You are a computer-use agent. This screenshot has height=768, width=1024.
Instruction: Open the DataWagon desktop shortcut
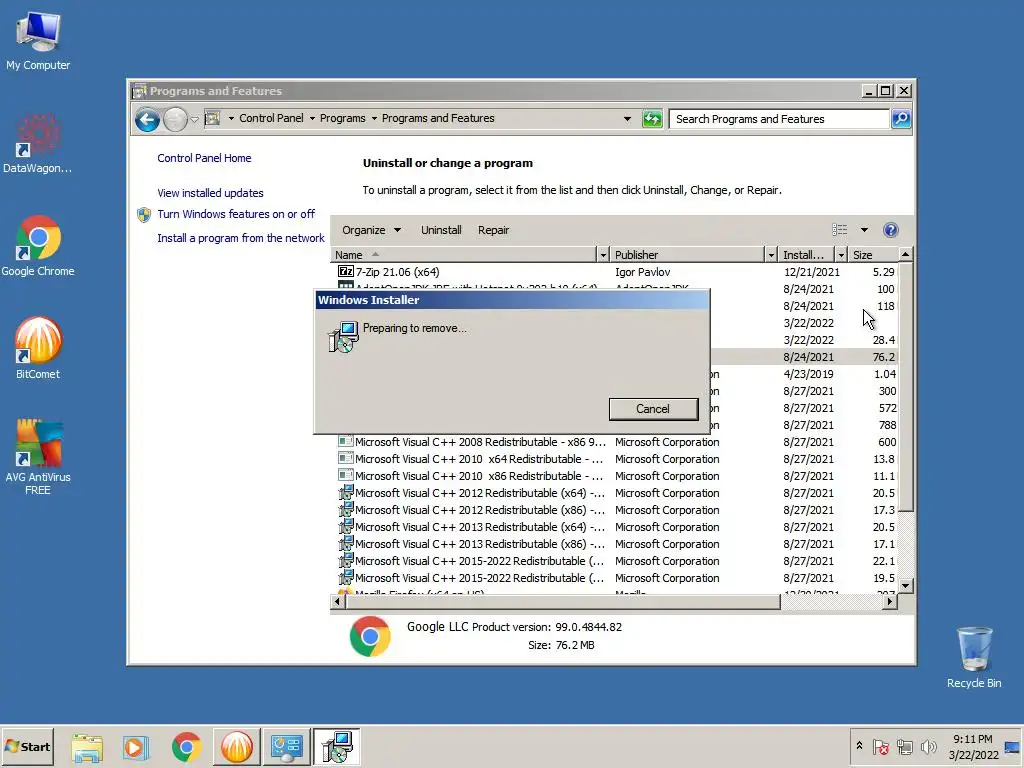38,144
